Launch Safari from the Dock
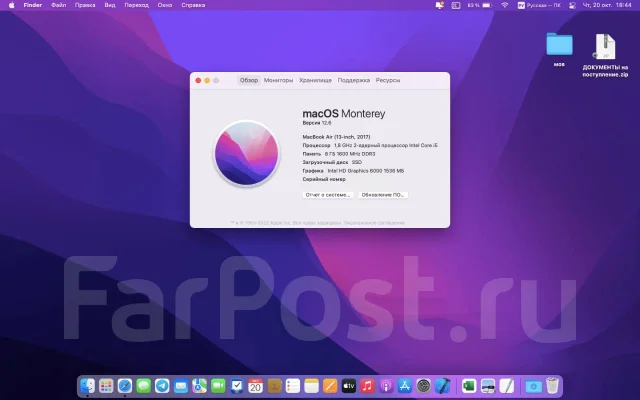The image size is (640, 400). tap(125, 386)
